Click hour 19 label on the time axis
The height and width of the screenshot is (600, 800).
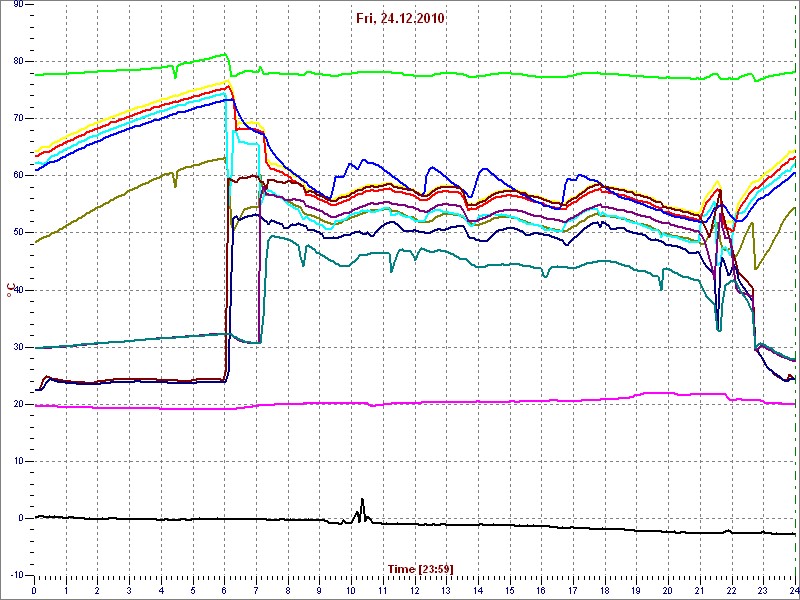[636, 590]
